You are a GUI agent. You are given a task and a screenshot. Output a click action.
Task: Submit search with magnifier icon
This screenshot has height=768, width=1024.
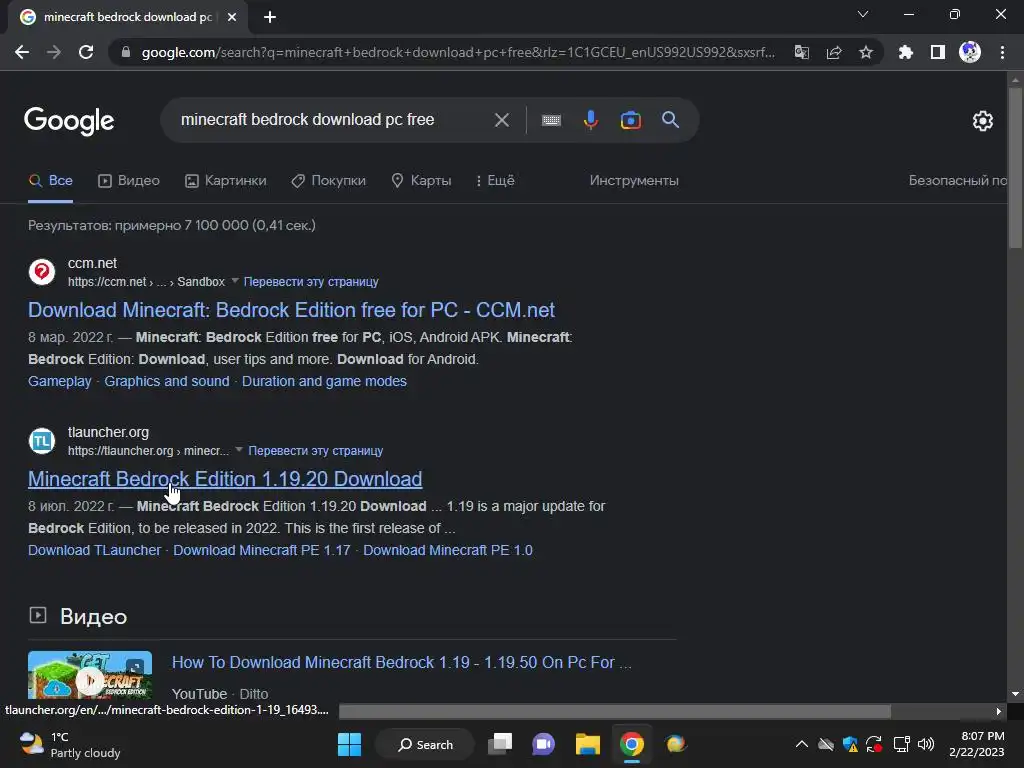(671, 120)
